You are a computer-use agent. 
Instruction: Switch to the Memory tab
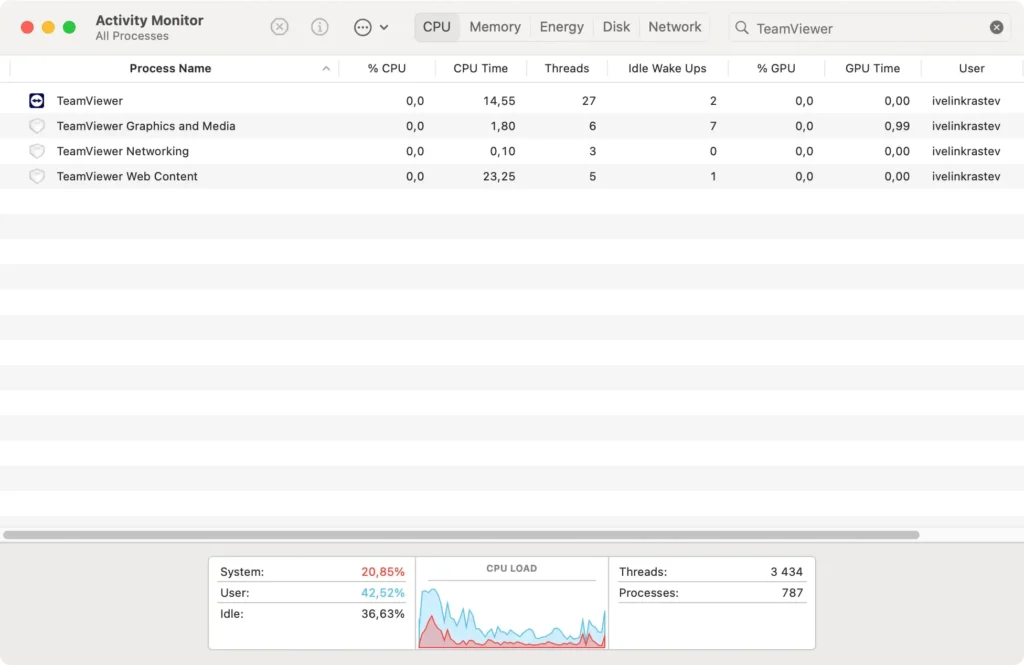[495, 27]
